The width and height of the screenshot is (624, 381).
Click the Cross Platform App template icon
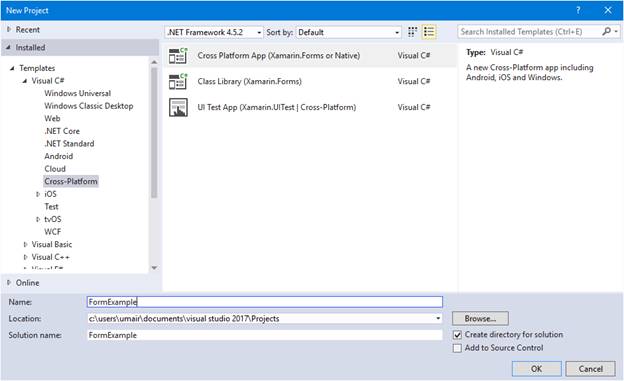[x=178, y=56]
